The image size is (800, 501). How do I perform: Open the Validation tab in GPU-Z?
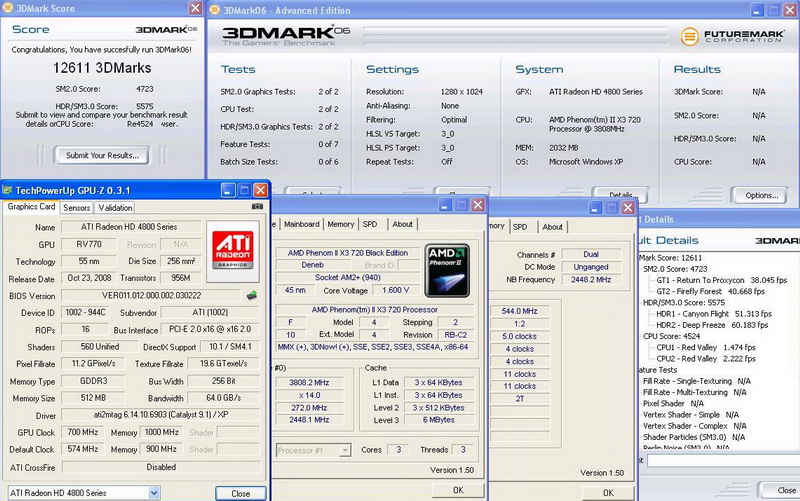coord(115,208)
